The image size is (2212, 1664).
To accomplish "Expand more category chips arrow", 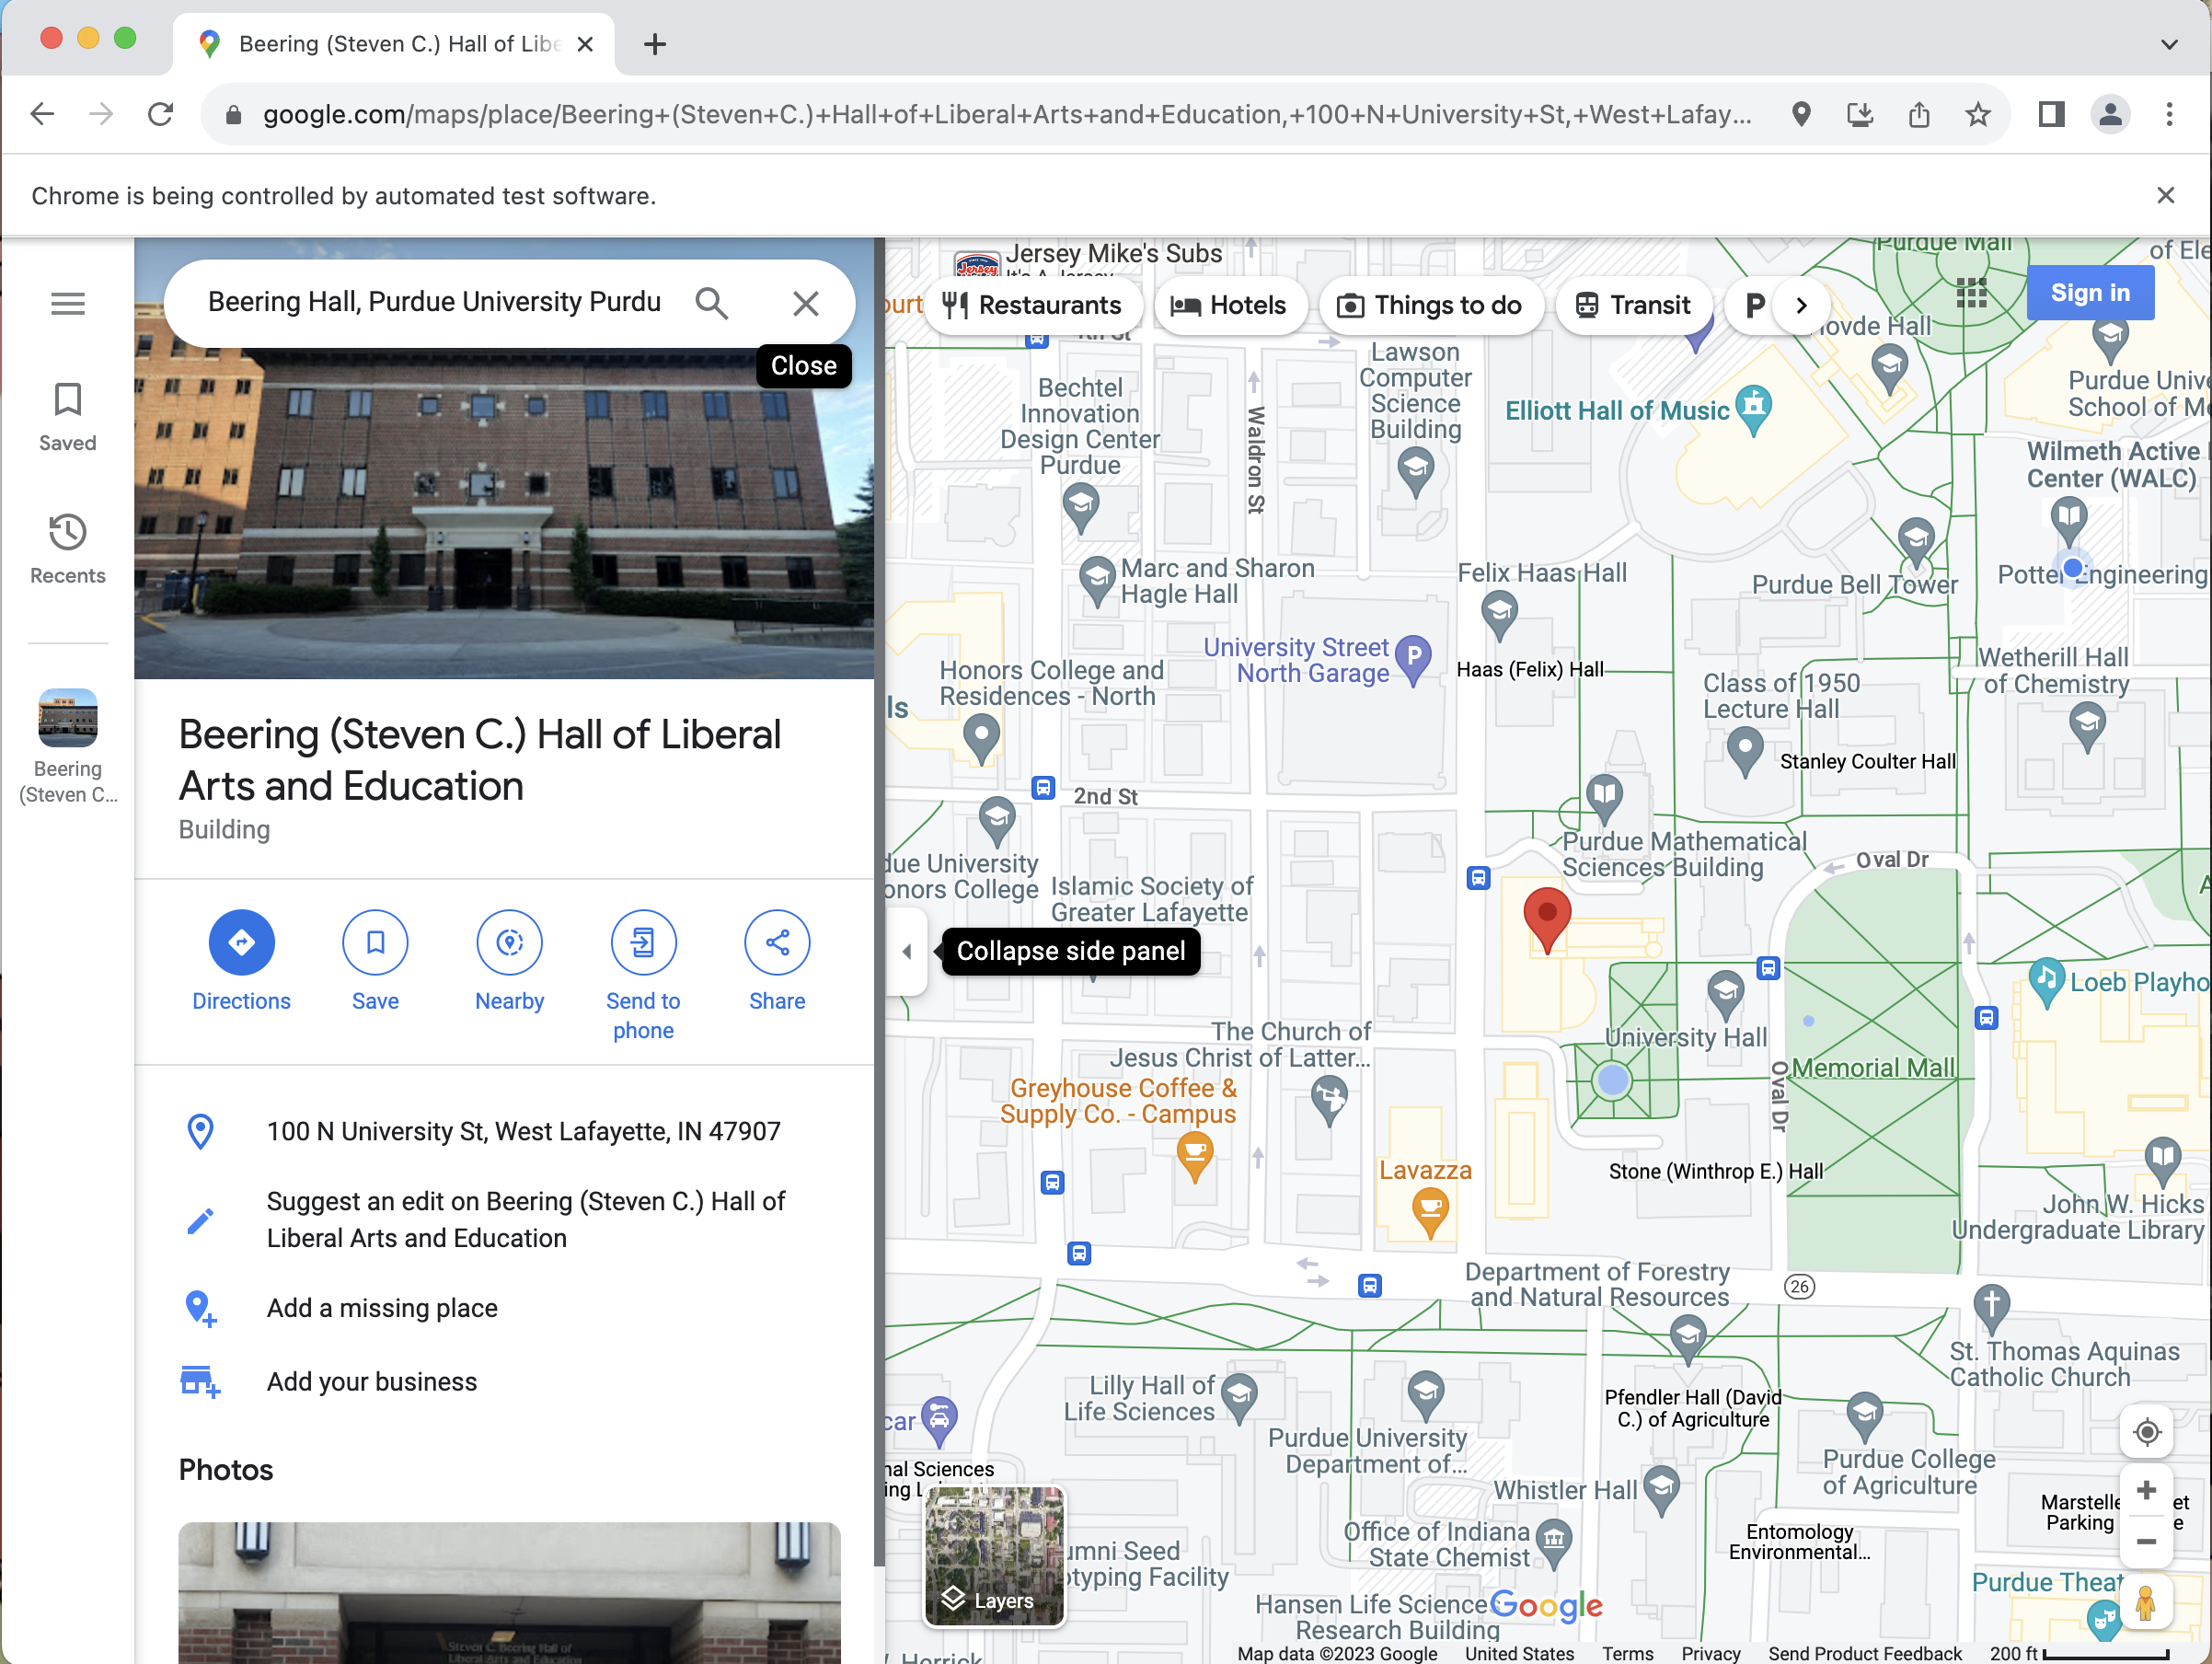I will click(1801, 305).
